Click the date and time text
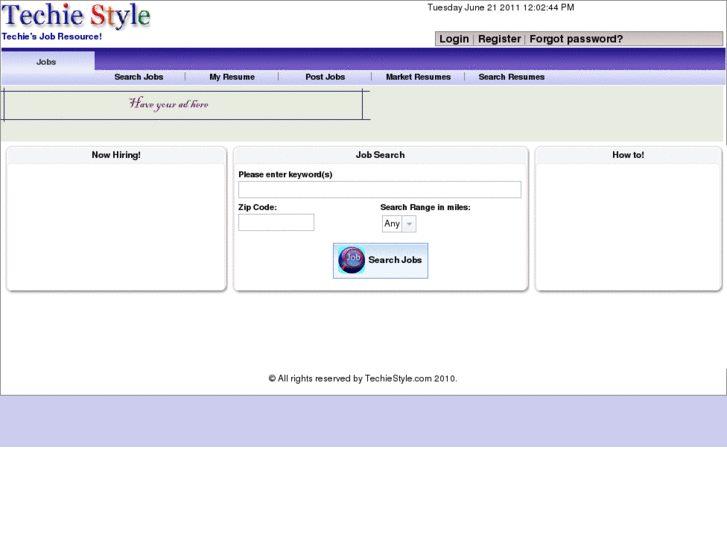Screen dimensions: 727x545 pyautogui.click(x=501, y=7)
